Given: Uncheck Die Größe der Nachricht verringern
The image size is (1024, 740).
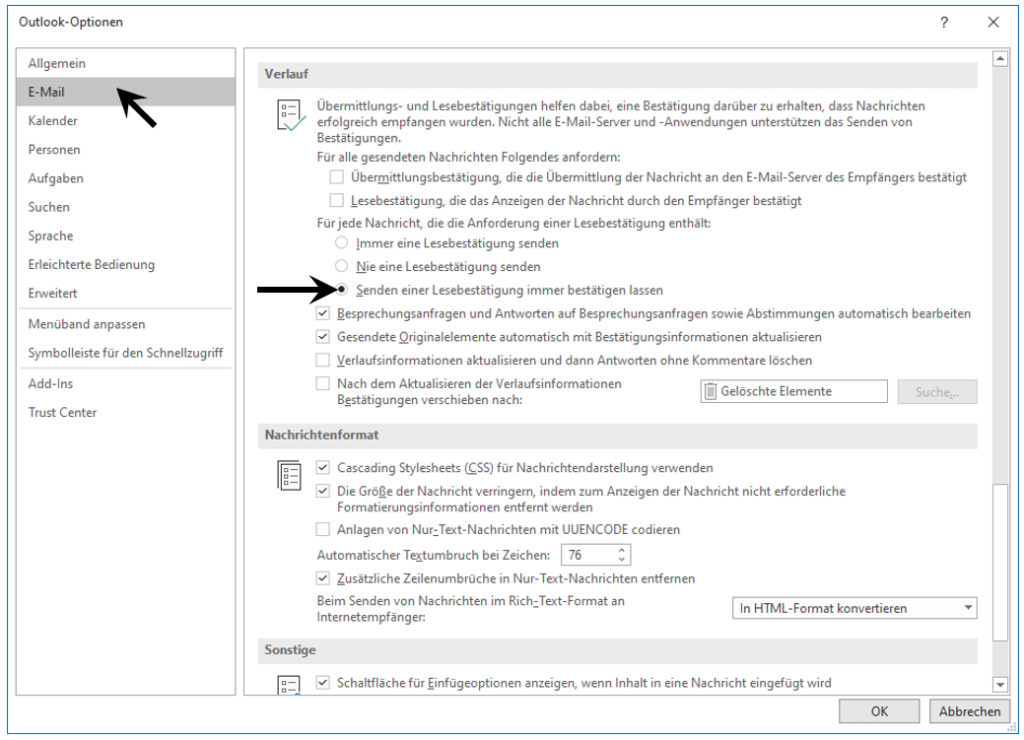Looking at the screenshot, I should click(x=323, y=491).
